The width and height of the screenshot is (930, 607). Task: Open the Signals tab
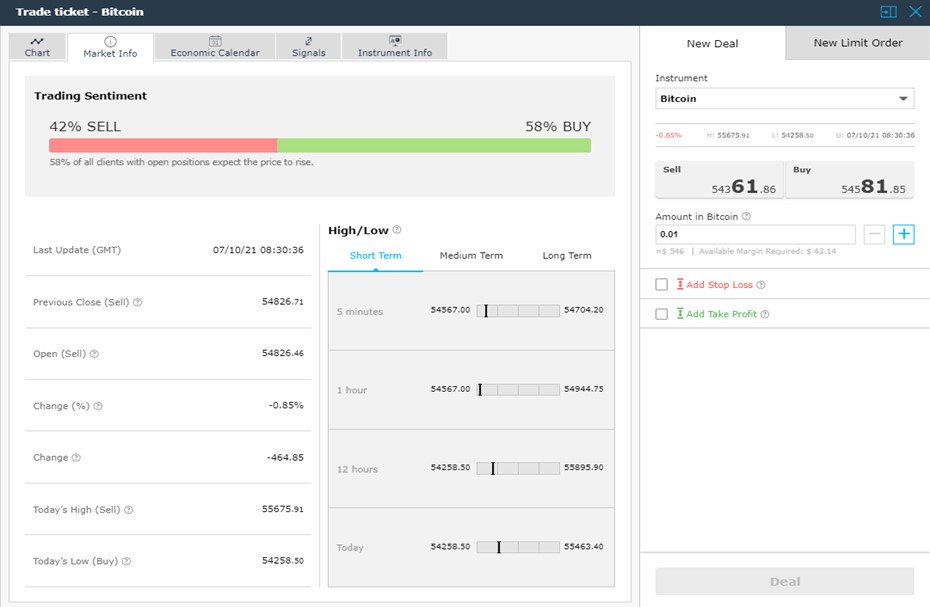click(308, 46)
